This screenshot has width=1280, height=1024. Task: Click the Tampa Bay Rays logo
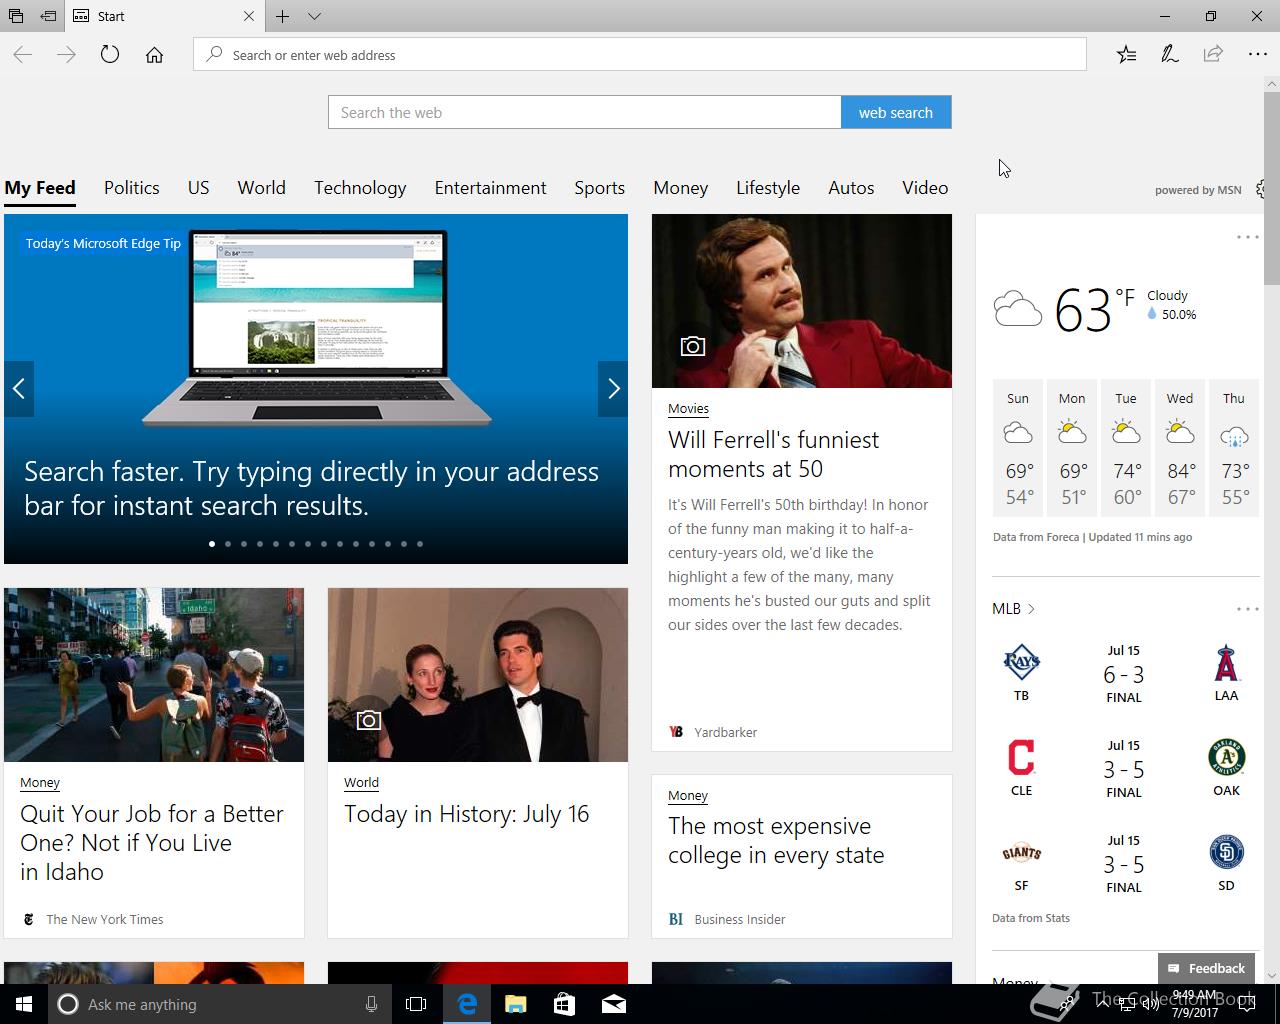click(1021, 662)
